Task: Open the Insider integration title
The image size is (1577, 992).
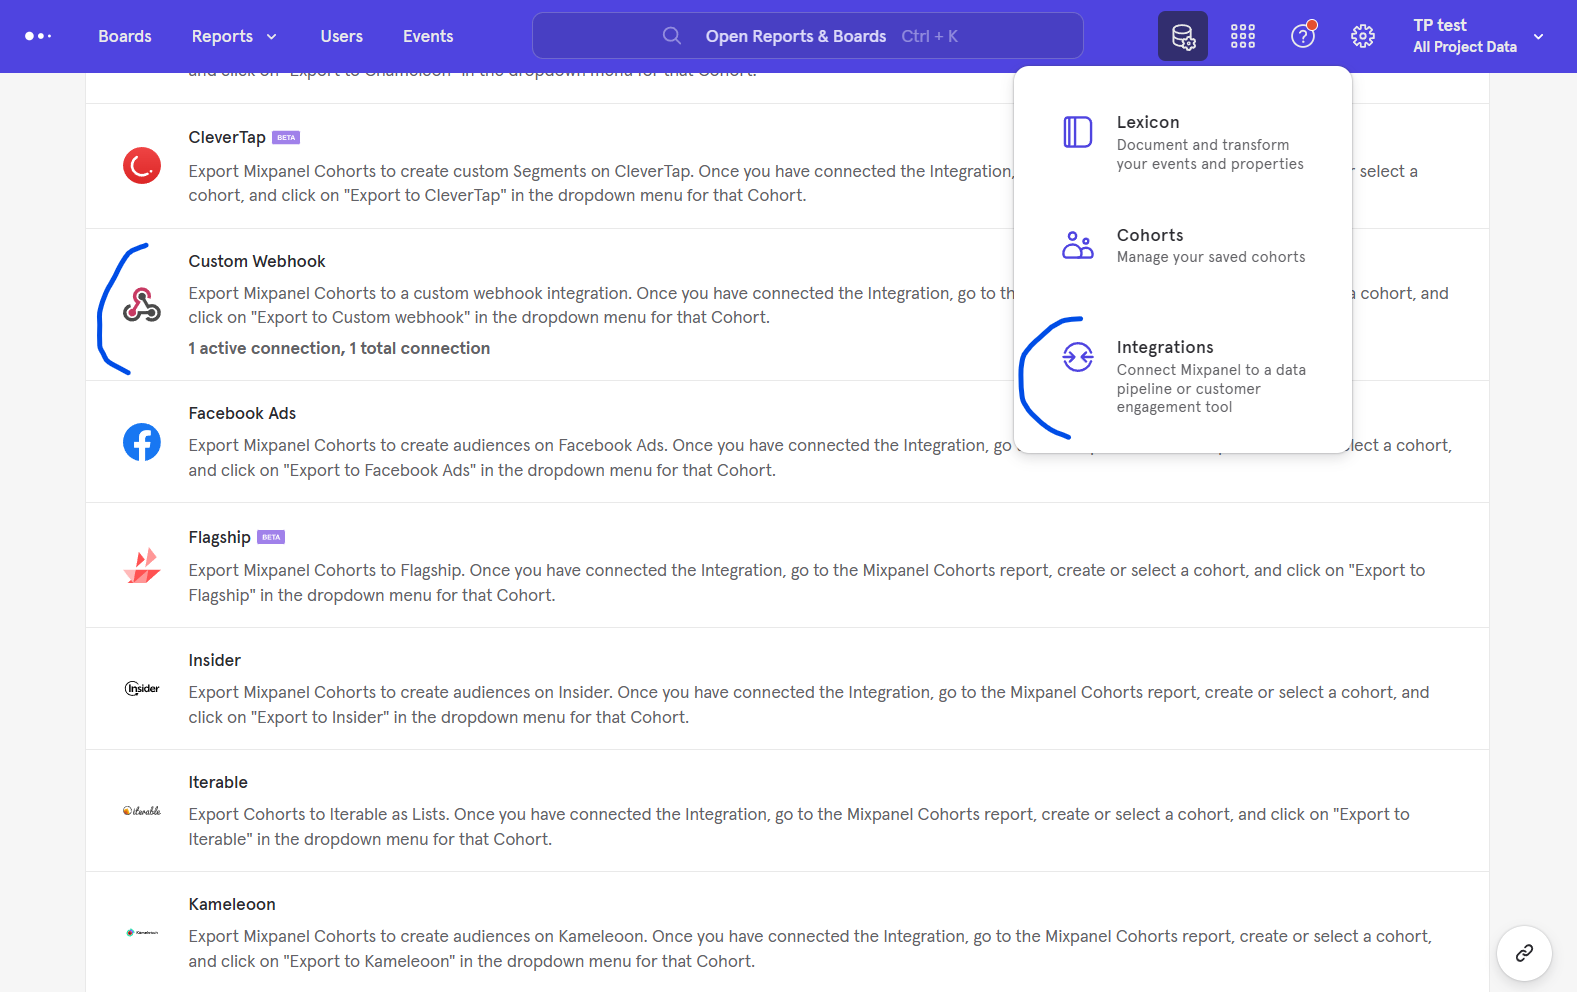Action: [x=214, y=660]
